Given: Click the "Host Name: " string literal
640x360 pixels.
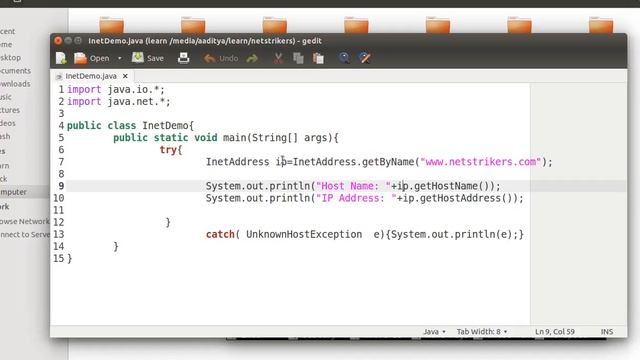Looking at the screenshot, I should coord(353,186).
